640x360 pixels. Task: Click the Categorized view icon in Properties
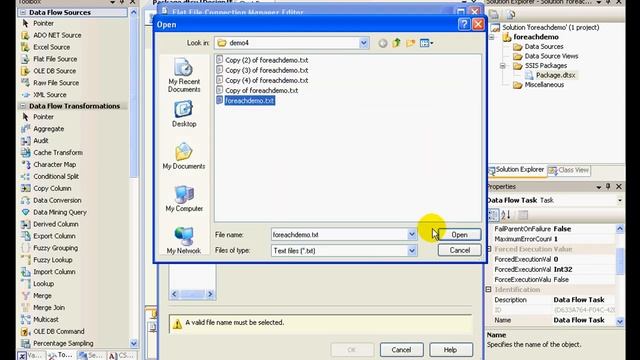[x=493, y=215]
